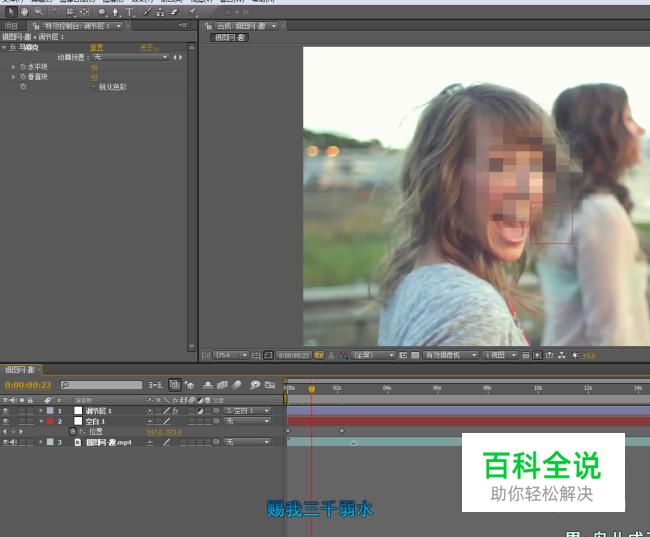Toggle the 垂直块 stopwatch

(x=23, y=77)
